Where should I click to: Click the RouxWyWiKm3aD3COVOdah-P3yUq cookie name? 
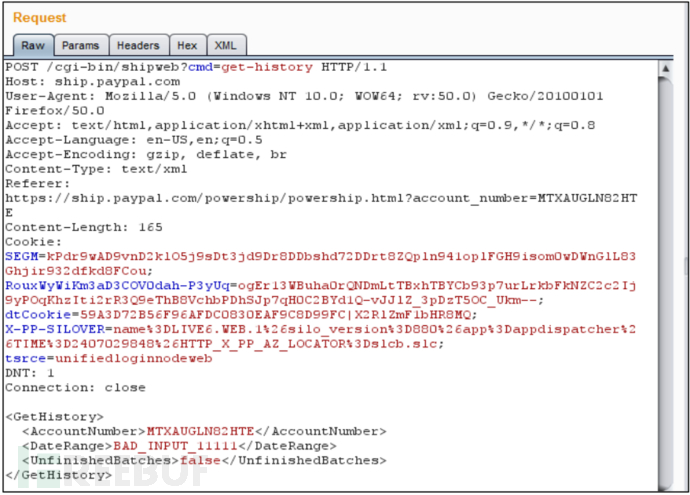pos(117,286)
